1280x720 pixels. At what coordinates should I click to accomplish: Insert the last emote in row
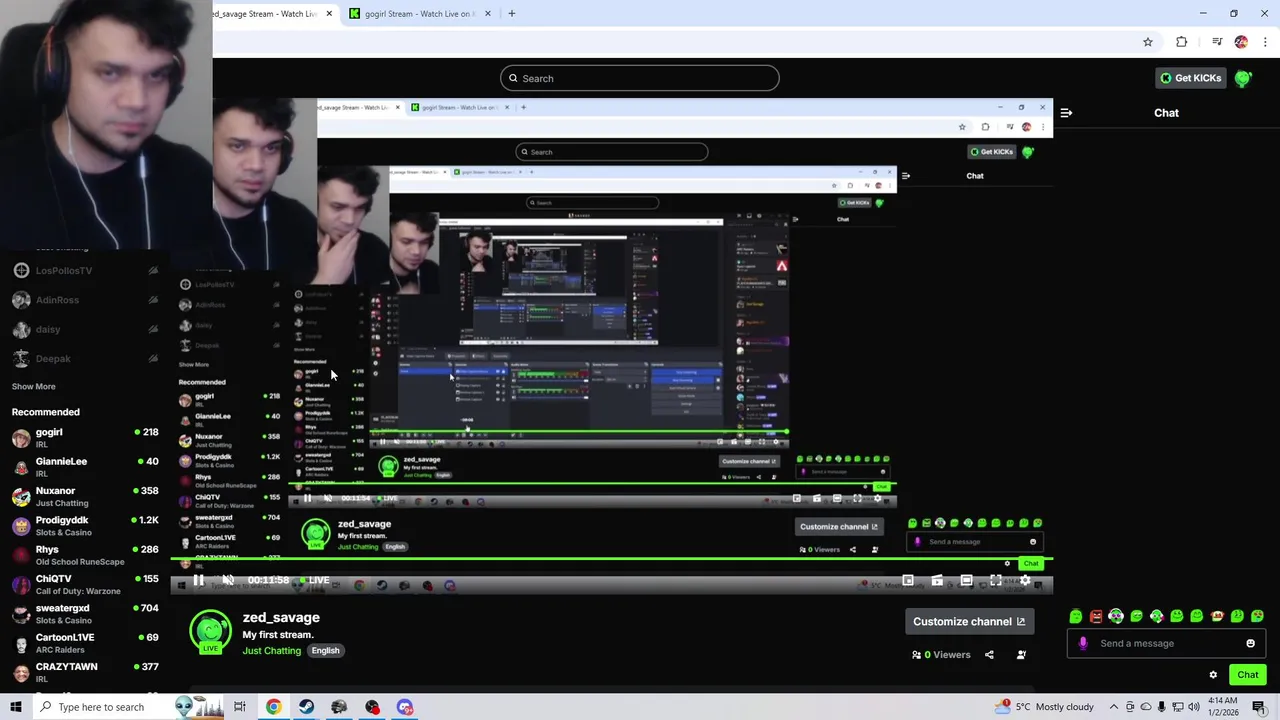1257,616
